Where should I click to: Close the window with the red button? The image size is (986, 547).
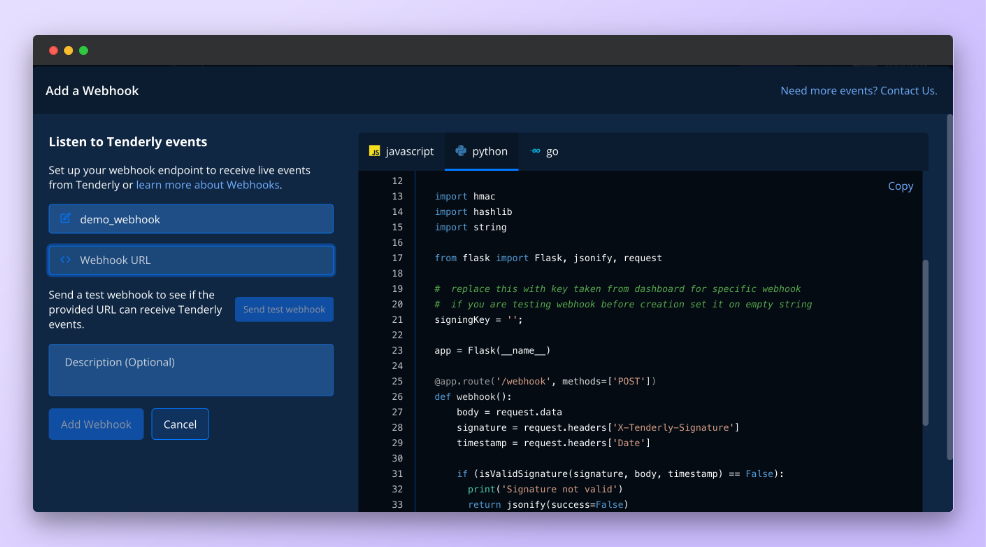[54, 50]
